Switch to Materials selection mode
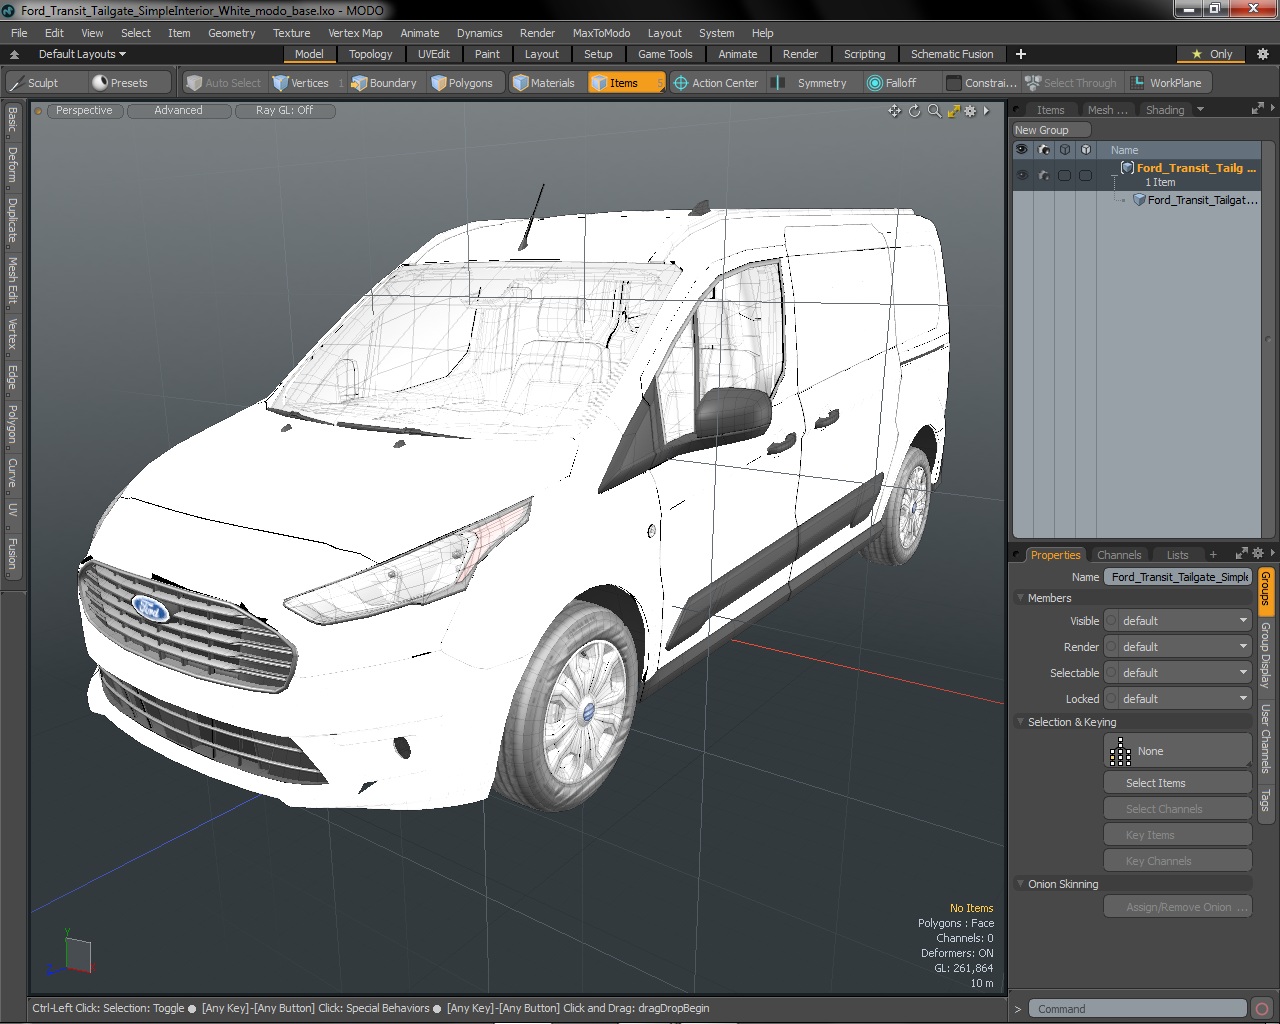 coord(544,83)
